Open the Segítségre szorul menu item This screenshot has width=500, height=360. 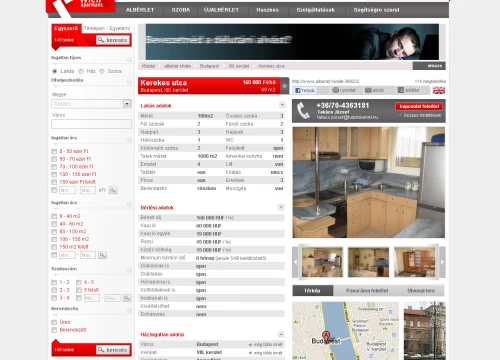point(376,10)
